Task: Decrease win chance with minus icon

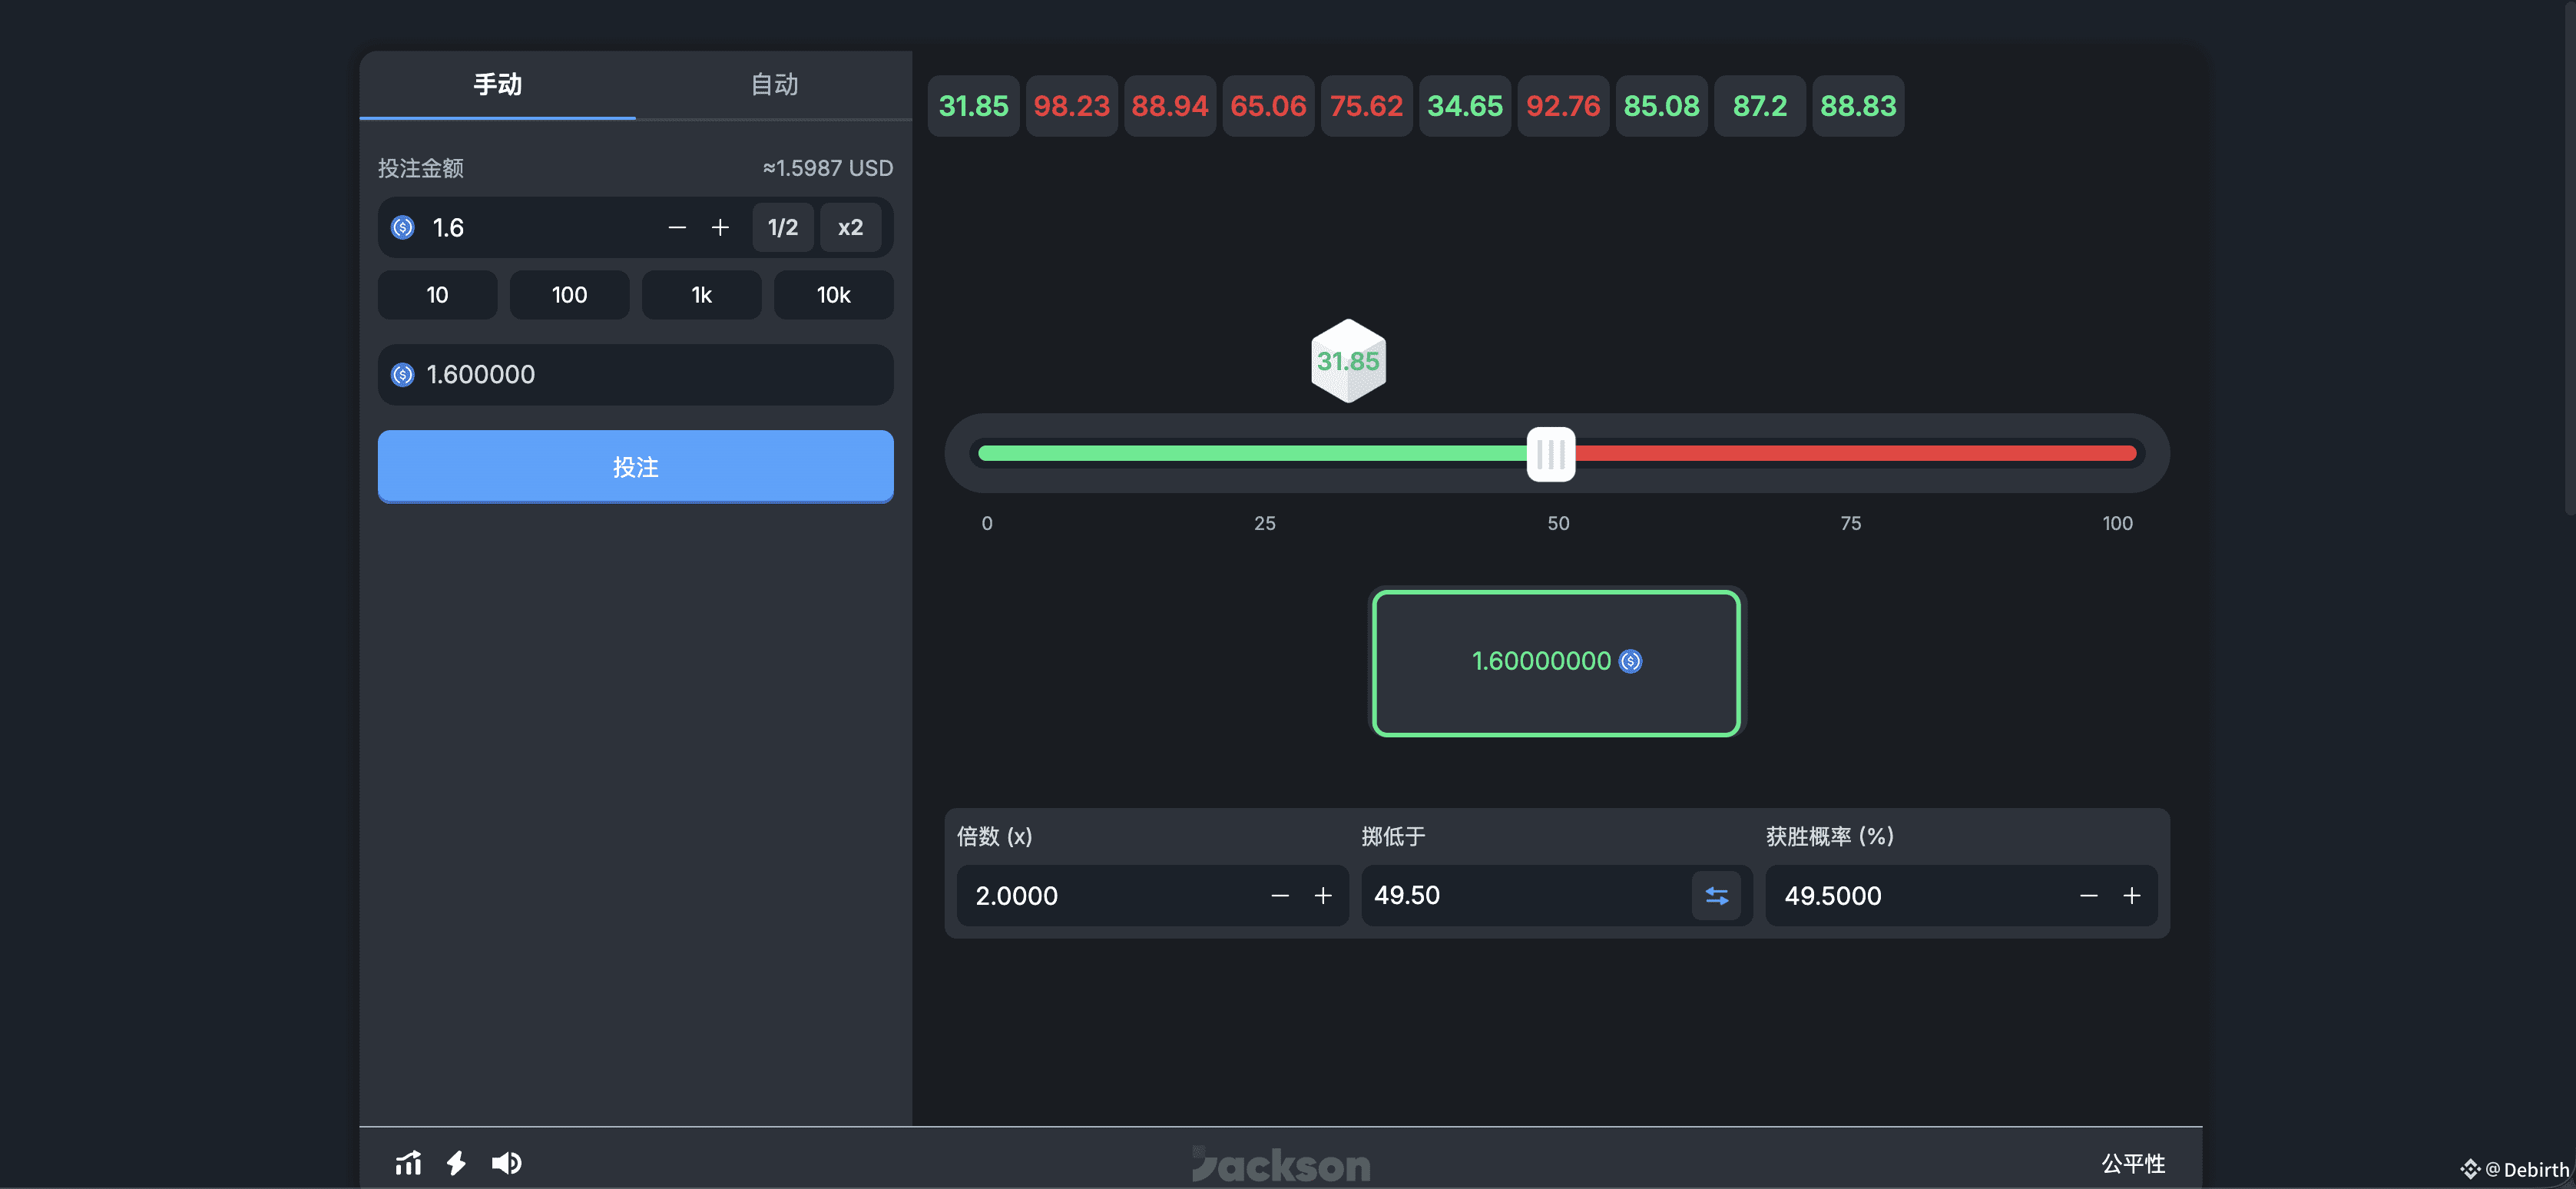Action: click(x=2088, y=895)
